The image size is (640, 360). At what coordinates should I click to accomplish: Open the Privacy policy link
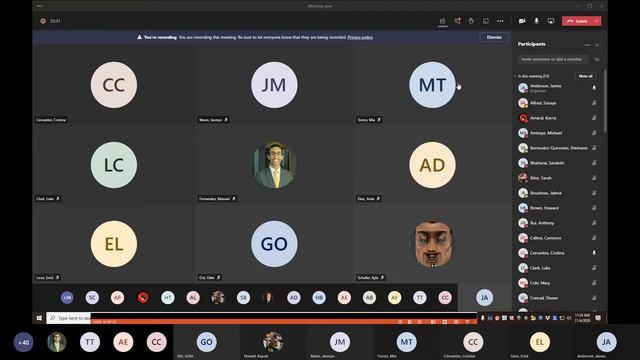360,37
